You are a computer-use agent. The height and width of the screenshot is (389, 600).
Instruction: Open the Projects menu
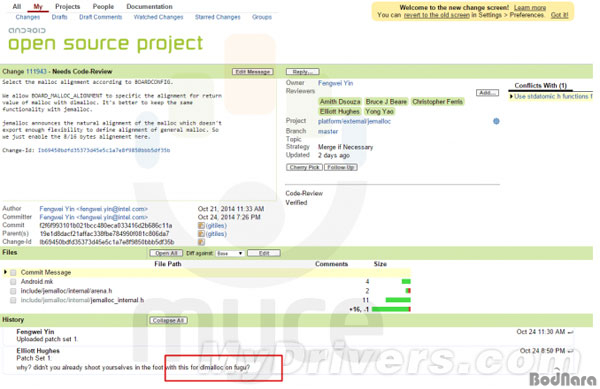68,7
